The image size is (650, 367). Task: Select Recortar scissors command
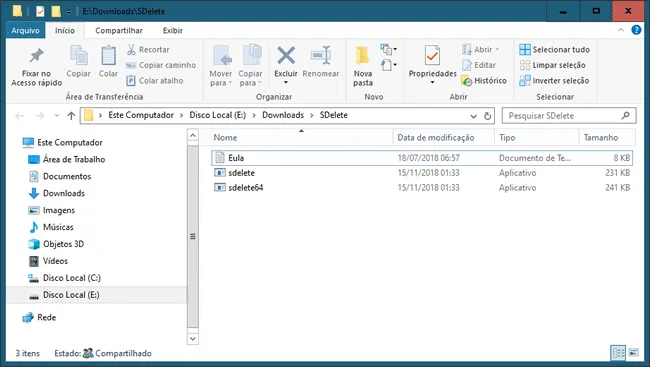148,49
